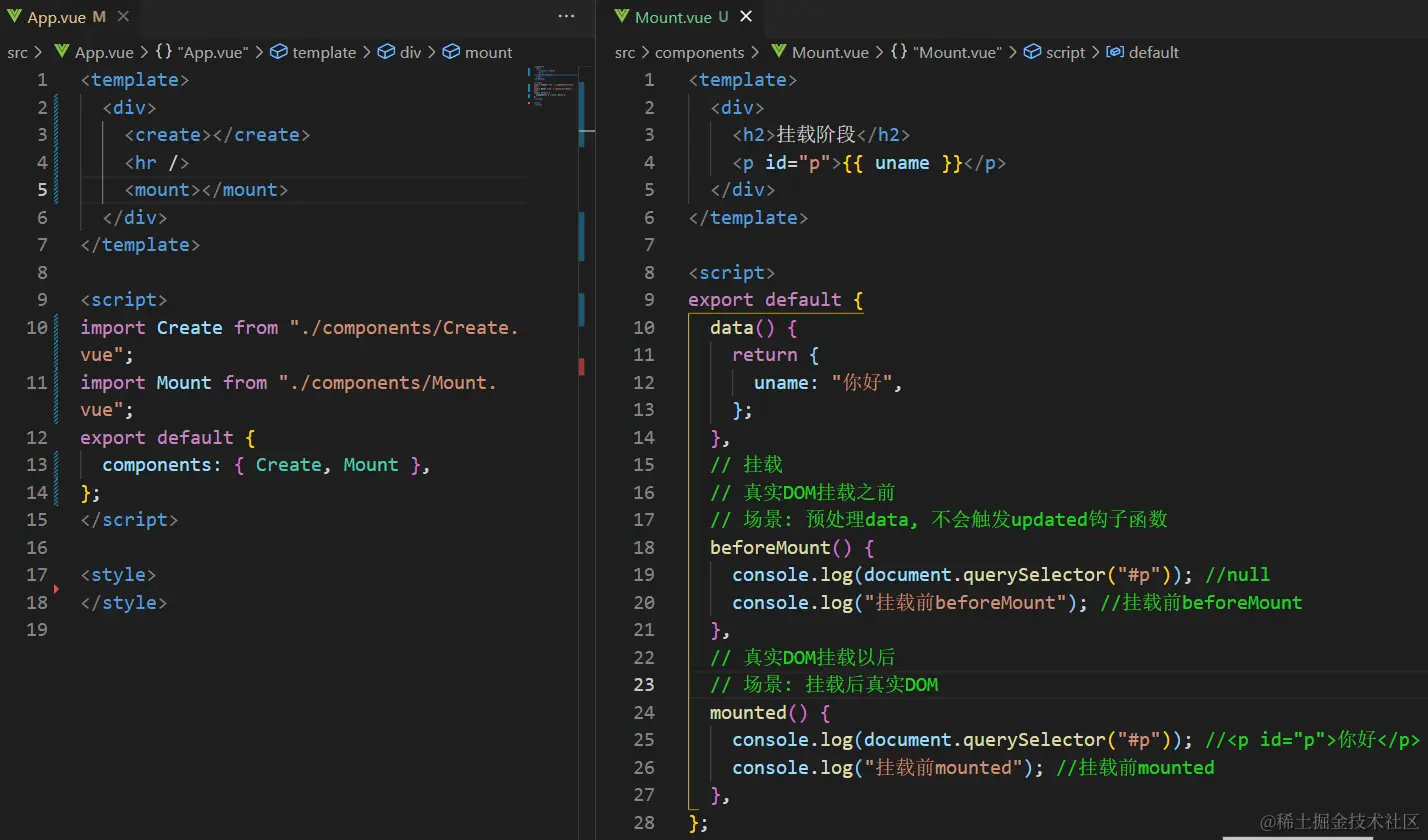Viewport: 1428px width, 840px height.
Task: Switch to the App.vue editor tab
Action: [x=57, y=17]
